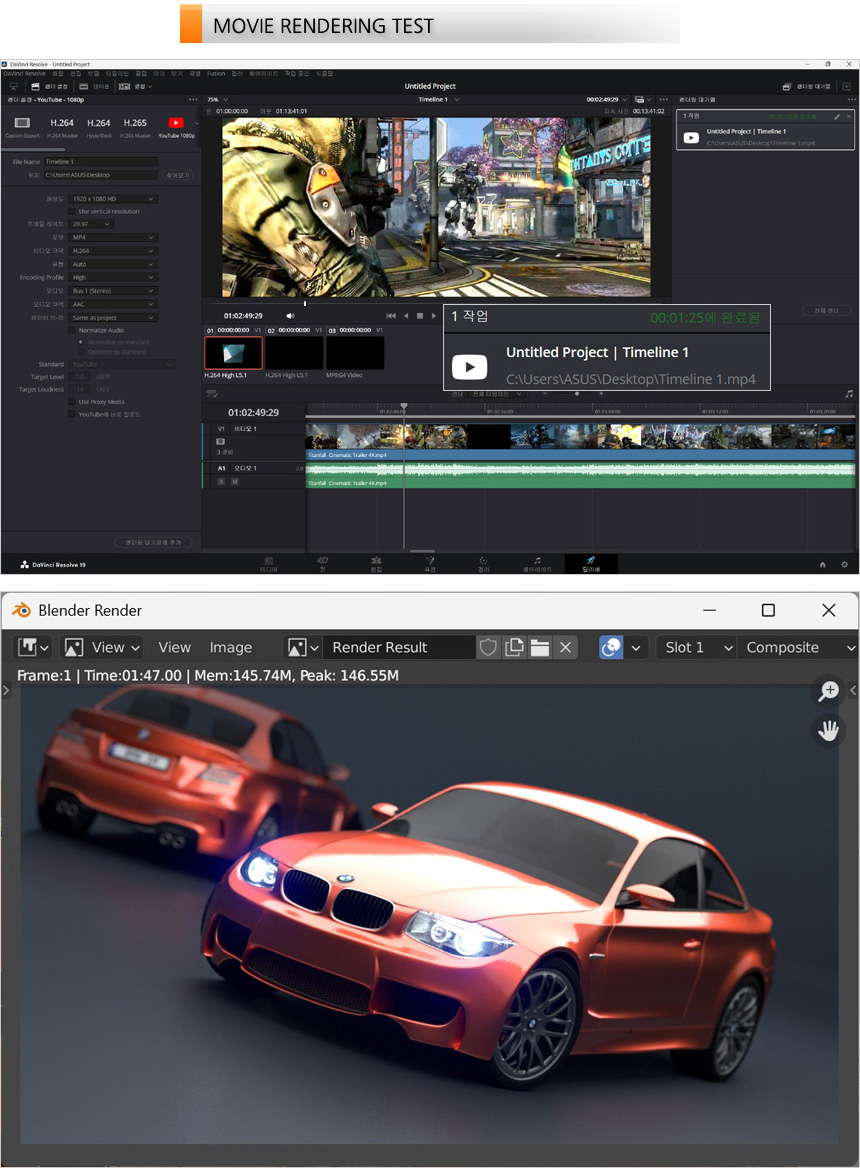Open the Fusion menu in the menu bar
This screenshot has width=860, height=1174.
pos(216,73)
